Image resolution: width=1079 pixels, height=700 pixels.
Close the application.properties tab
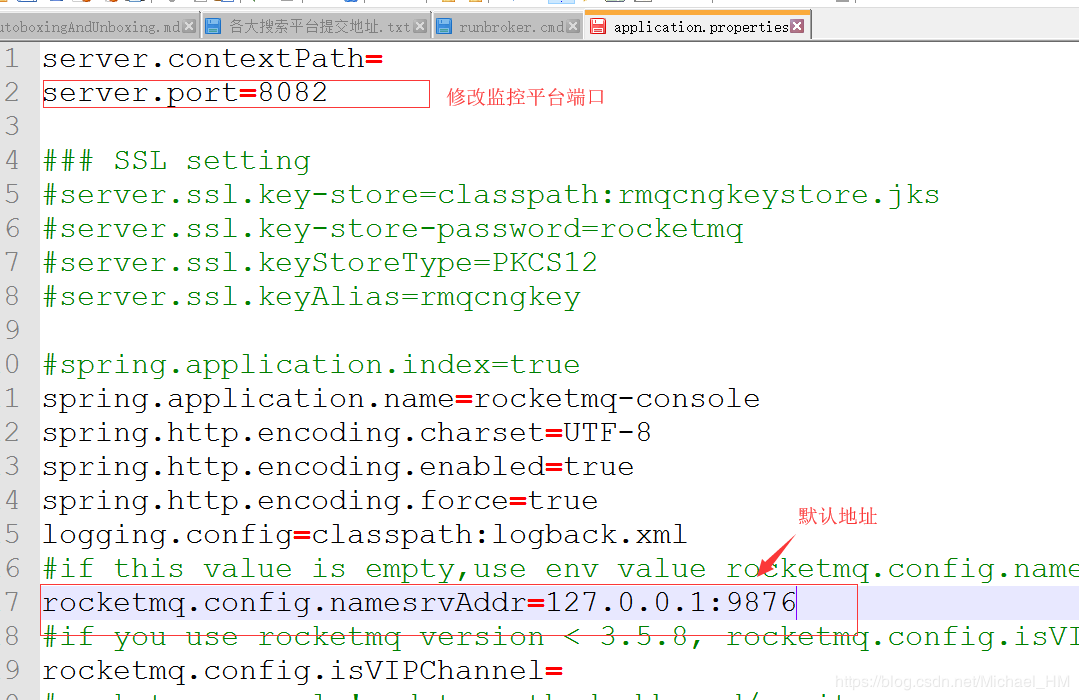tap(797, 26)
